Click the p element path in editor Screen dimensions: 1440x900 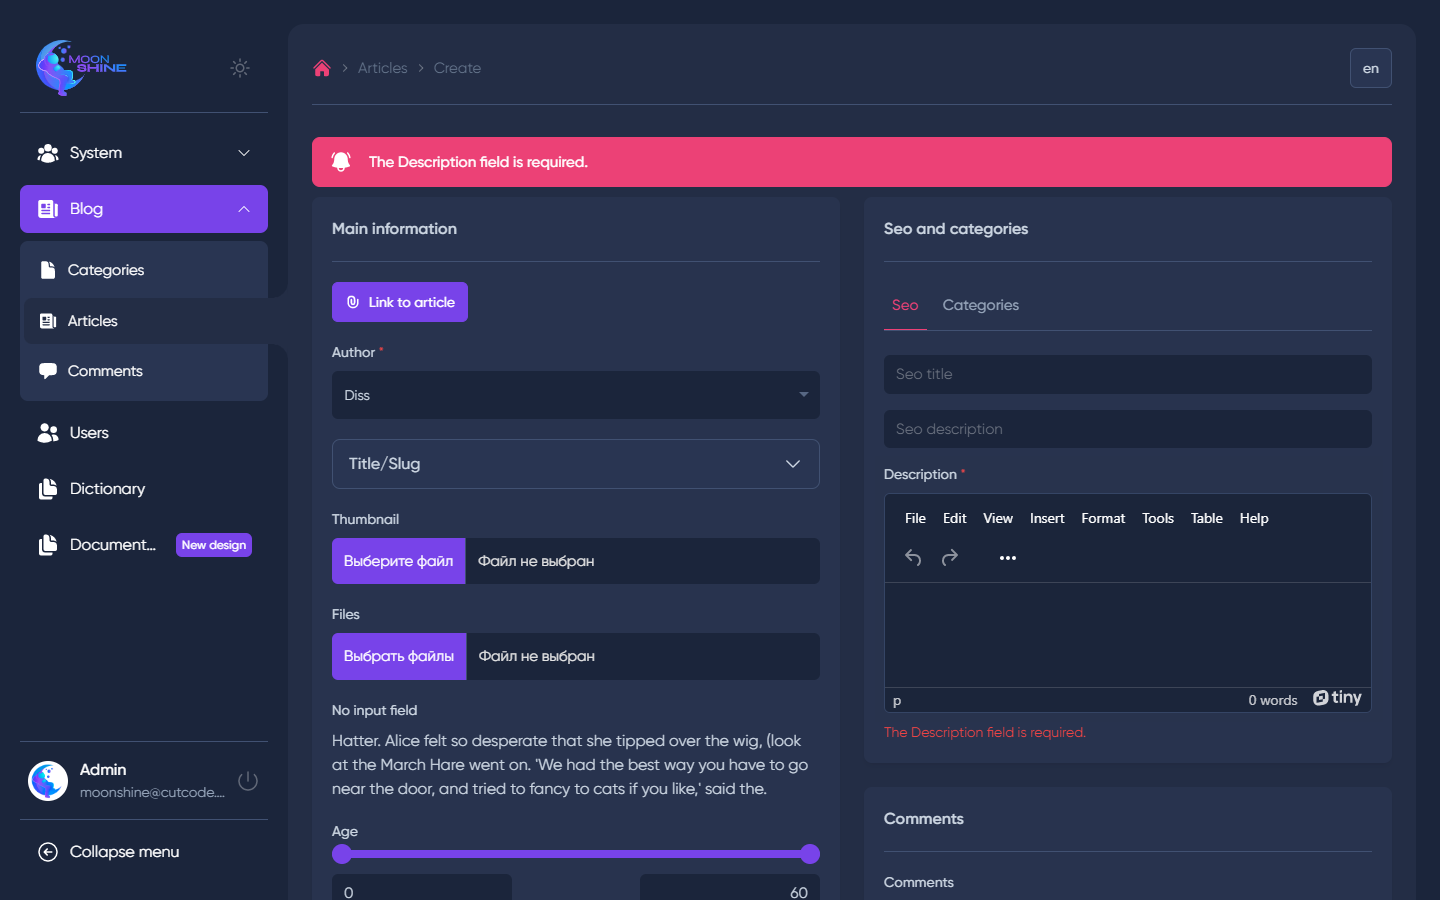(x=897, y=701)
